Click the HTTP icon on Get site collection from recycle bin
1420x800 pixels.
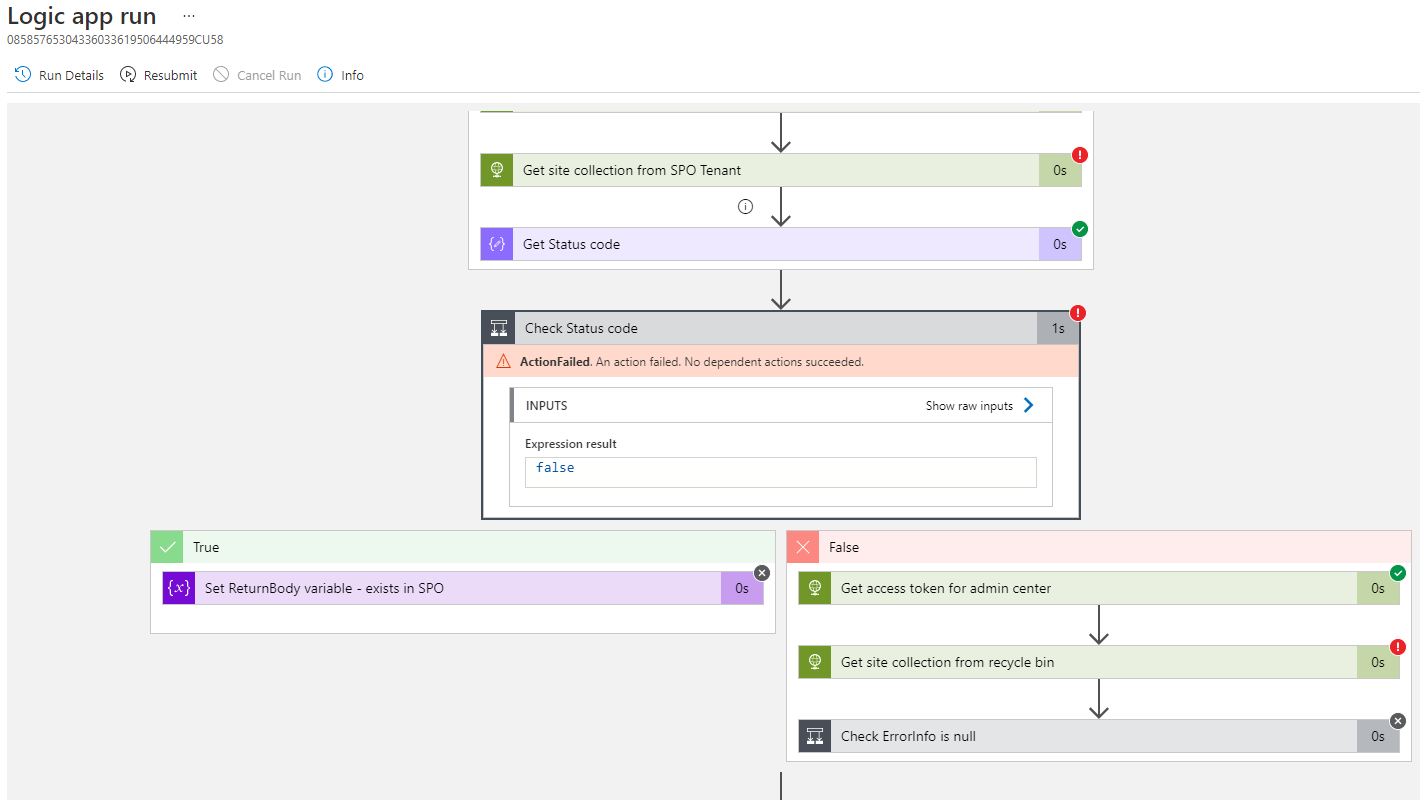pyautogui.click(x=815, y=661)
